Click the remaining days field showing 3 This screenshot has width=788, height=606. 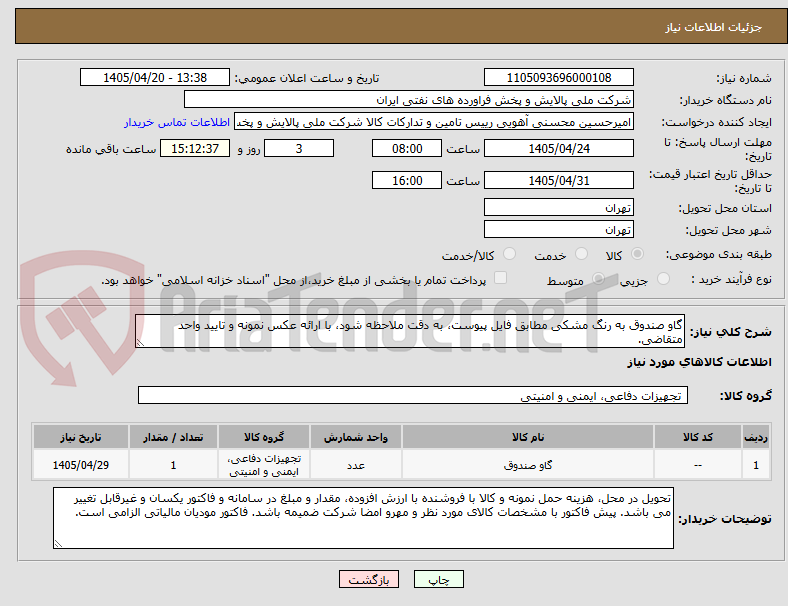299,148
